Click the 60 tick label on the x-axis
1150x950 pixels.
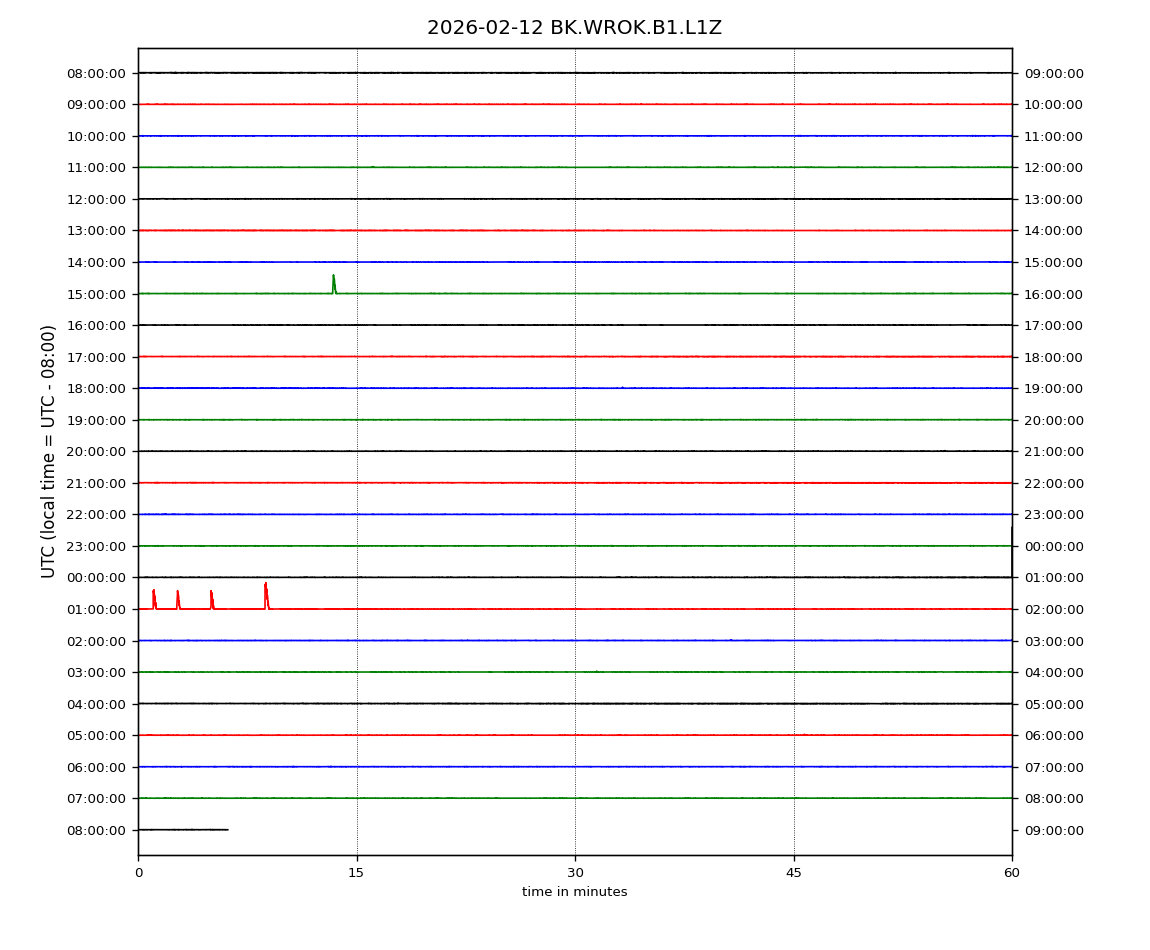1012,873
